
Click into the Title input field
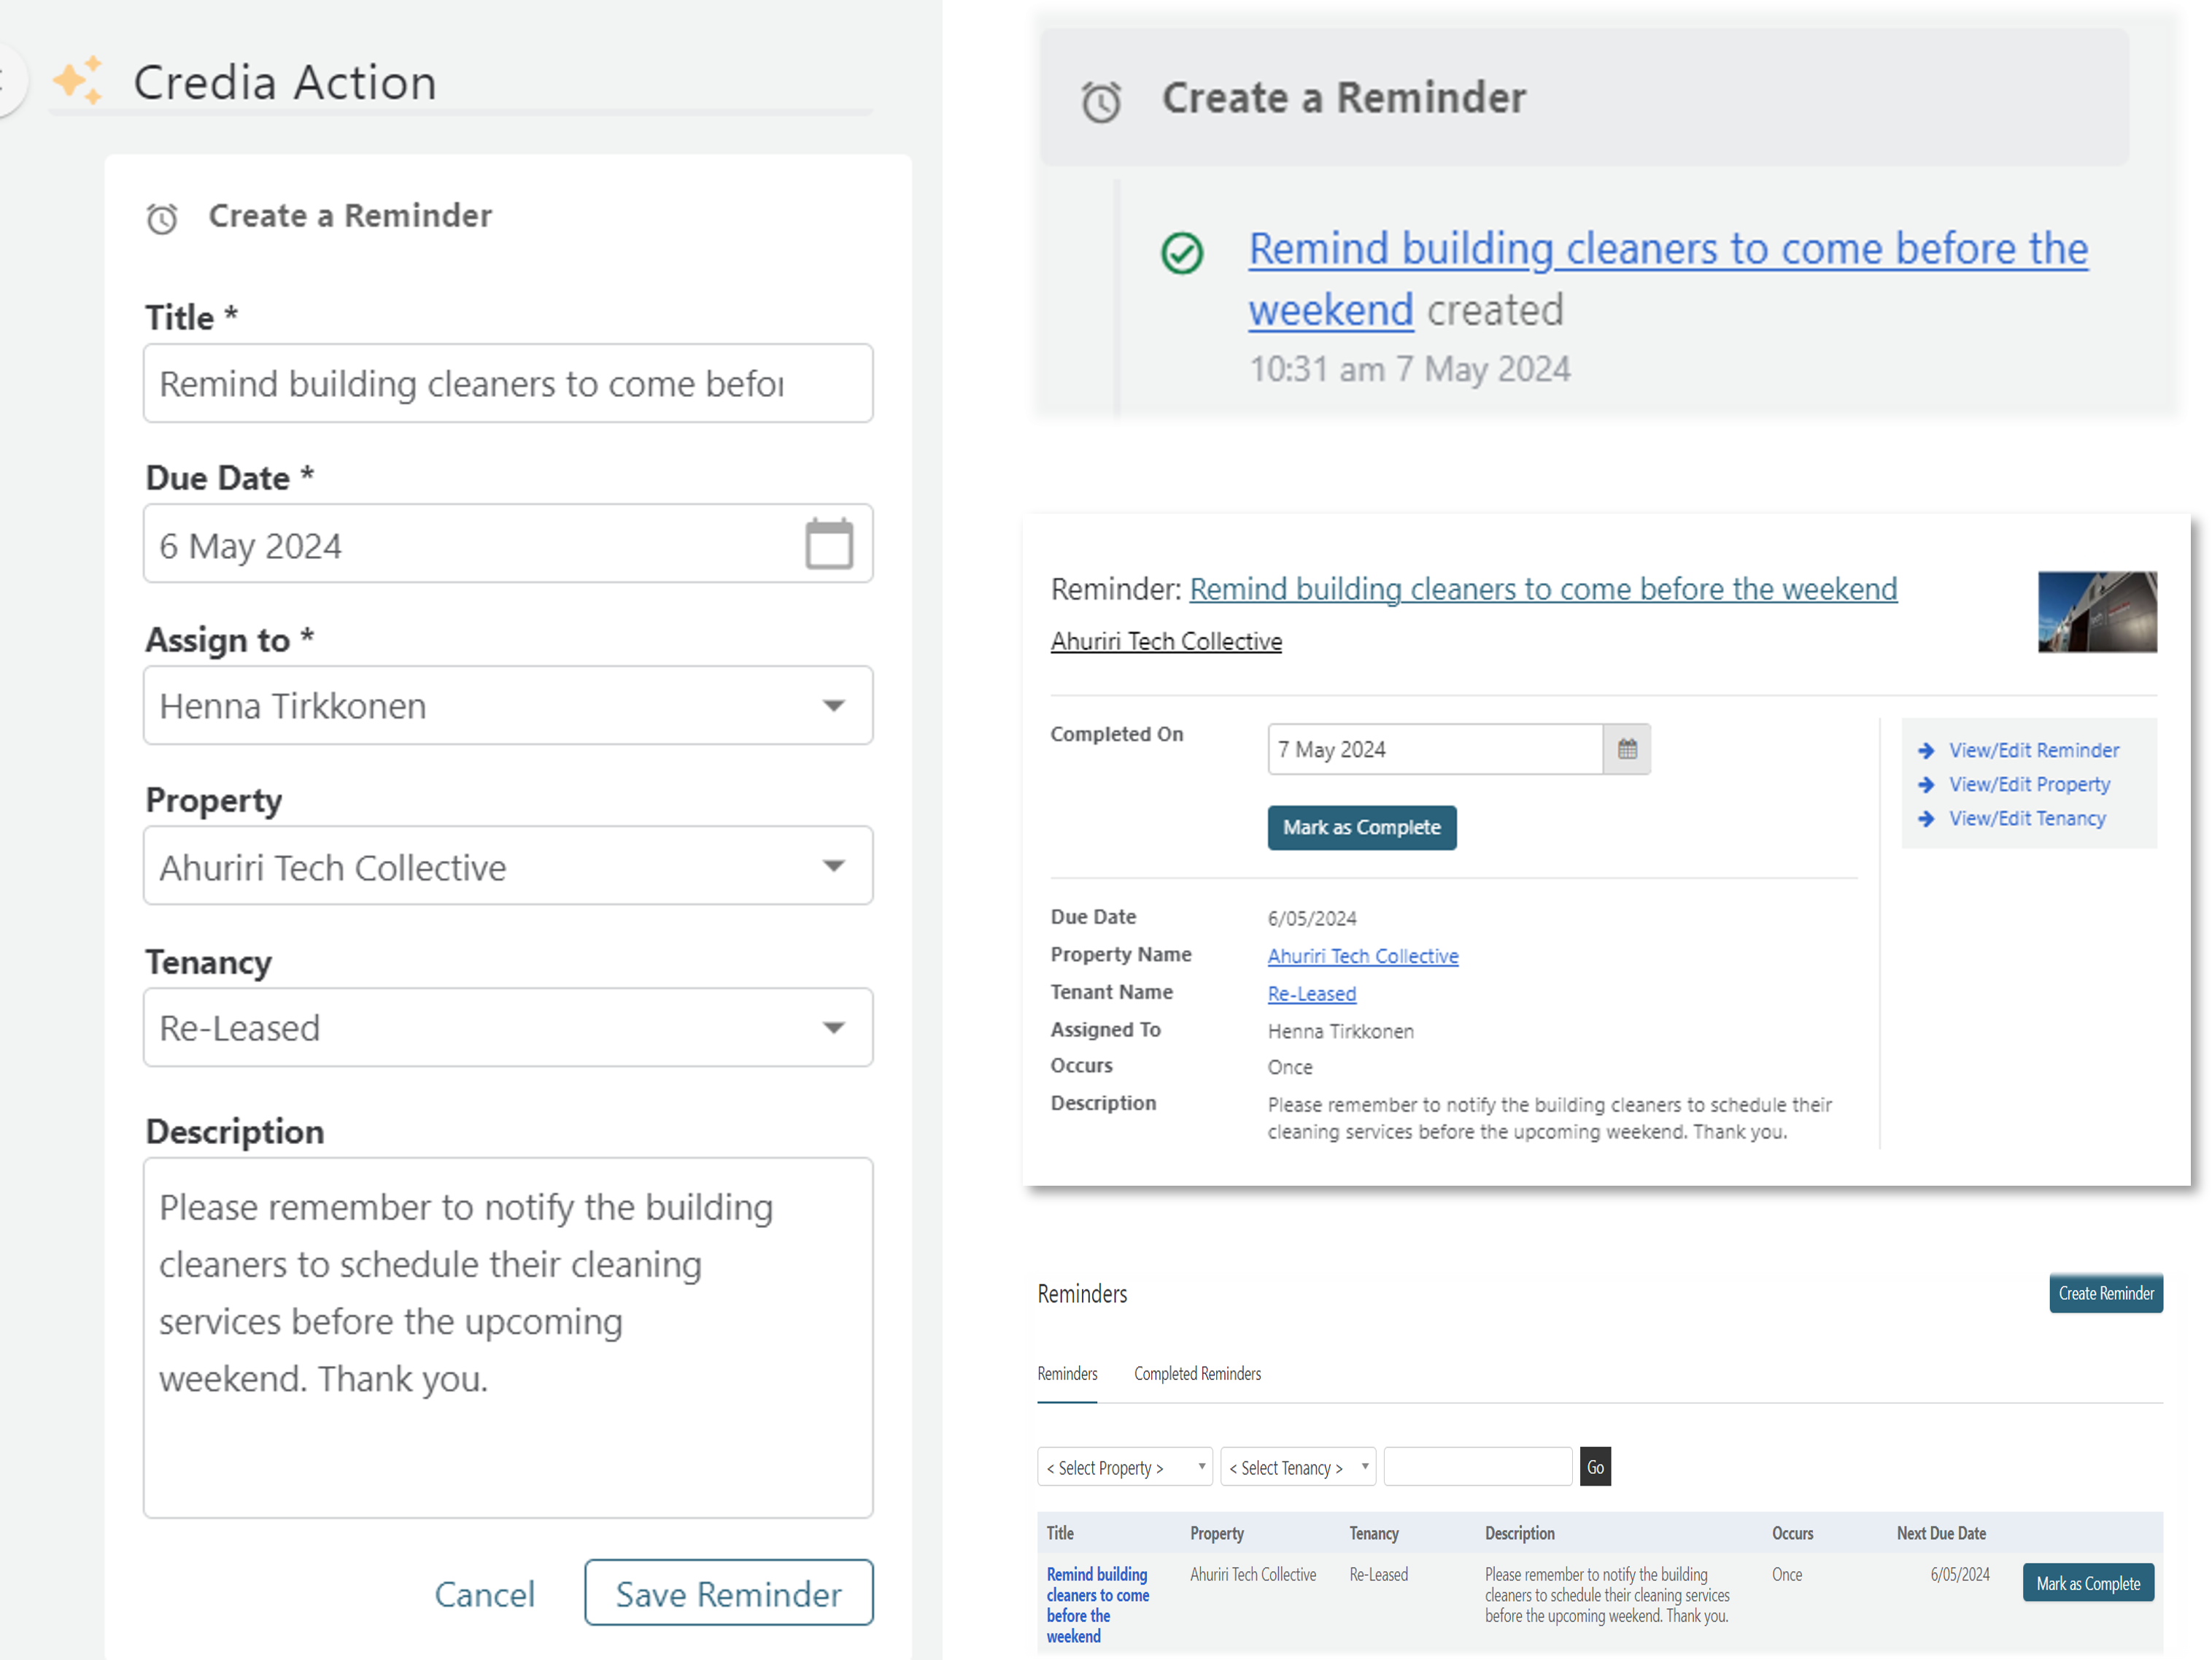pos(507,384)
